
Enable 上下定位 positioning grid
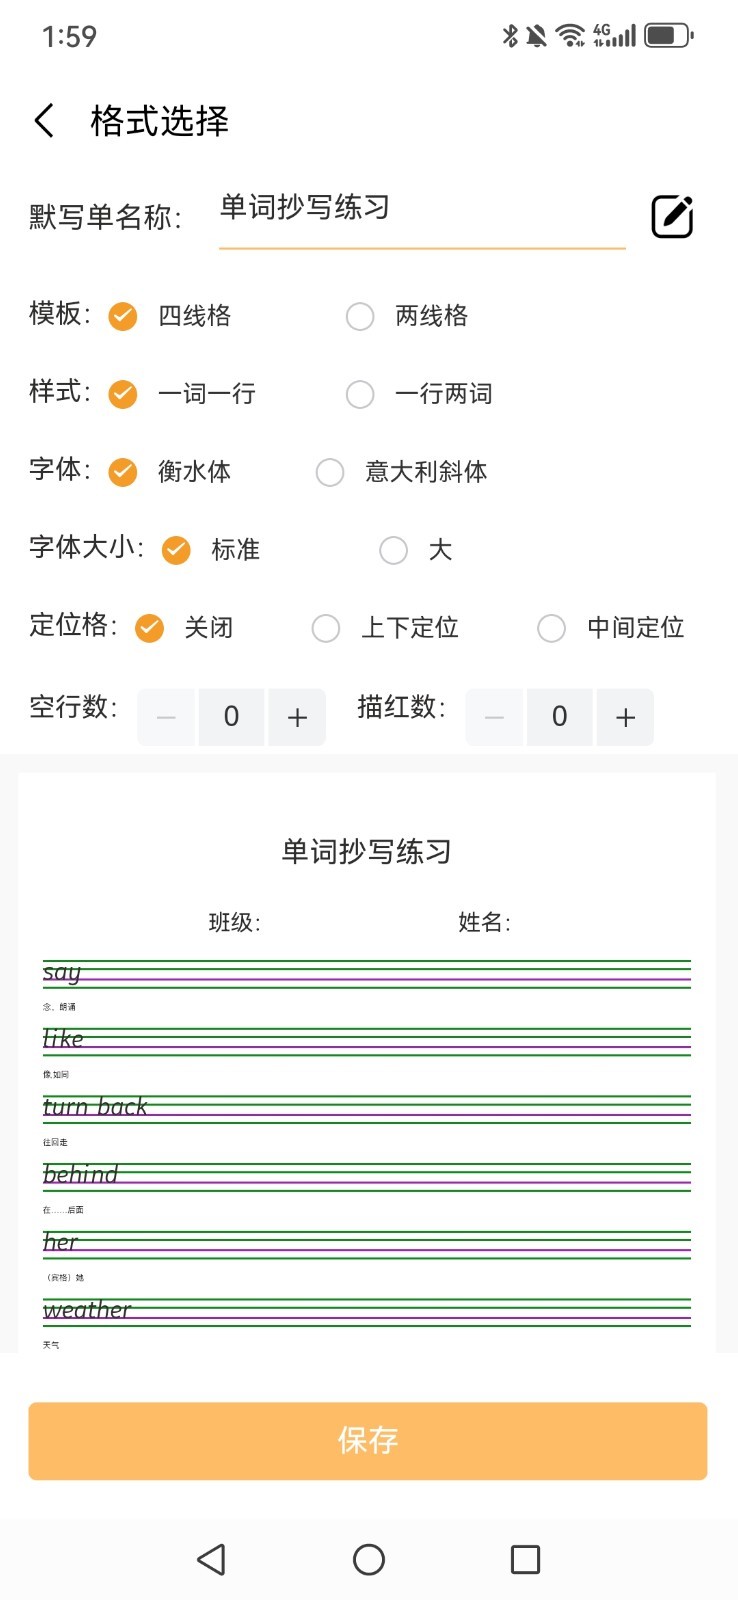(326, 628)
